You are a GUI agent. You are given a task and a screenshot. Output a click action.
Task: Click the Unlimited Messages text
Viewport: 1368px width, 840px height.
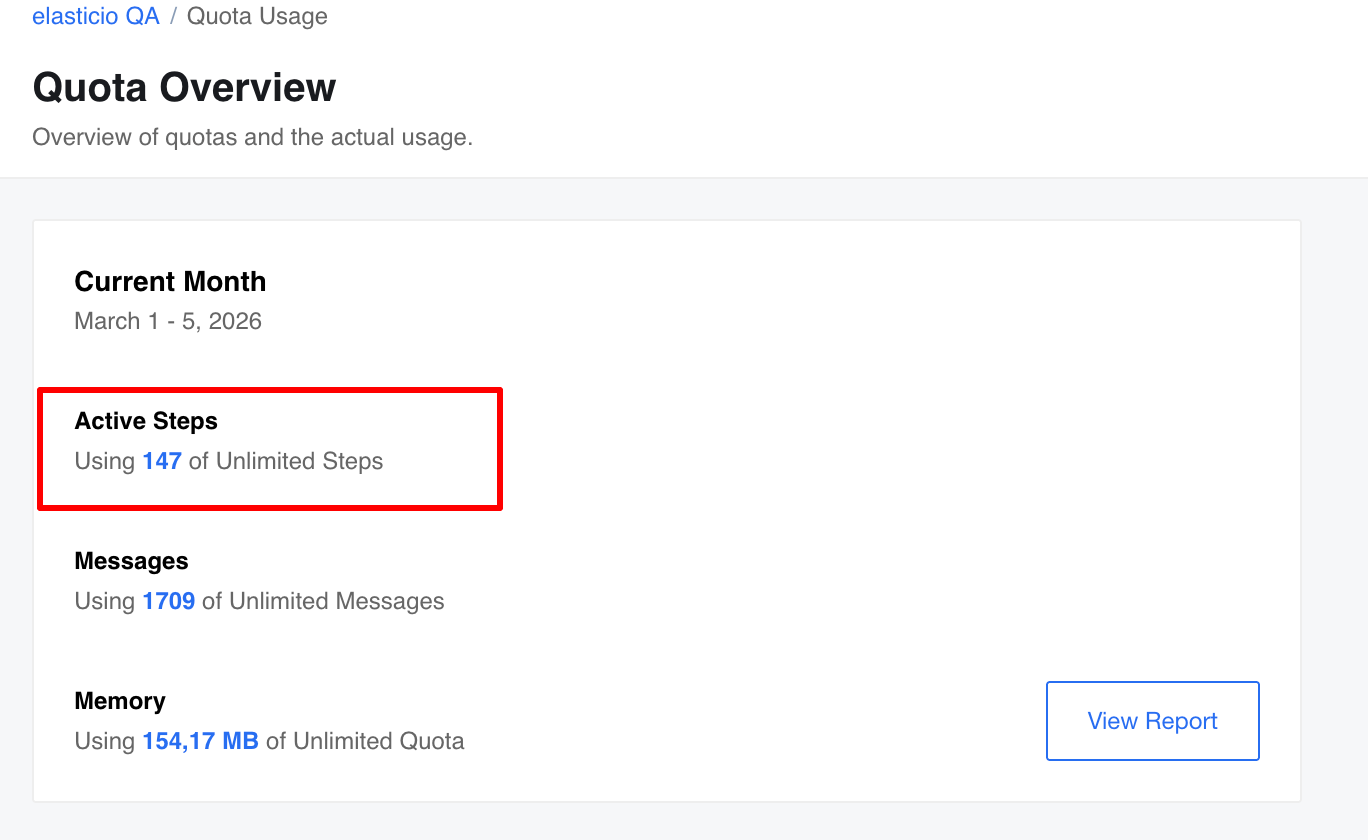(x=336, y=601)
